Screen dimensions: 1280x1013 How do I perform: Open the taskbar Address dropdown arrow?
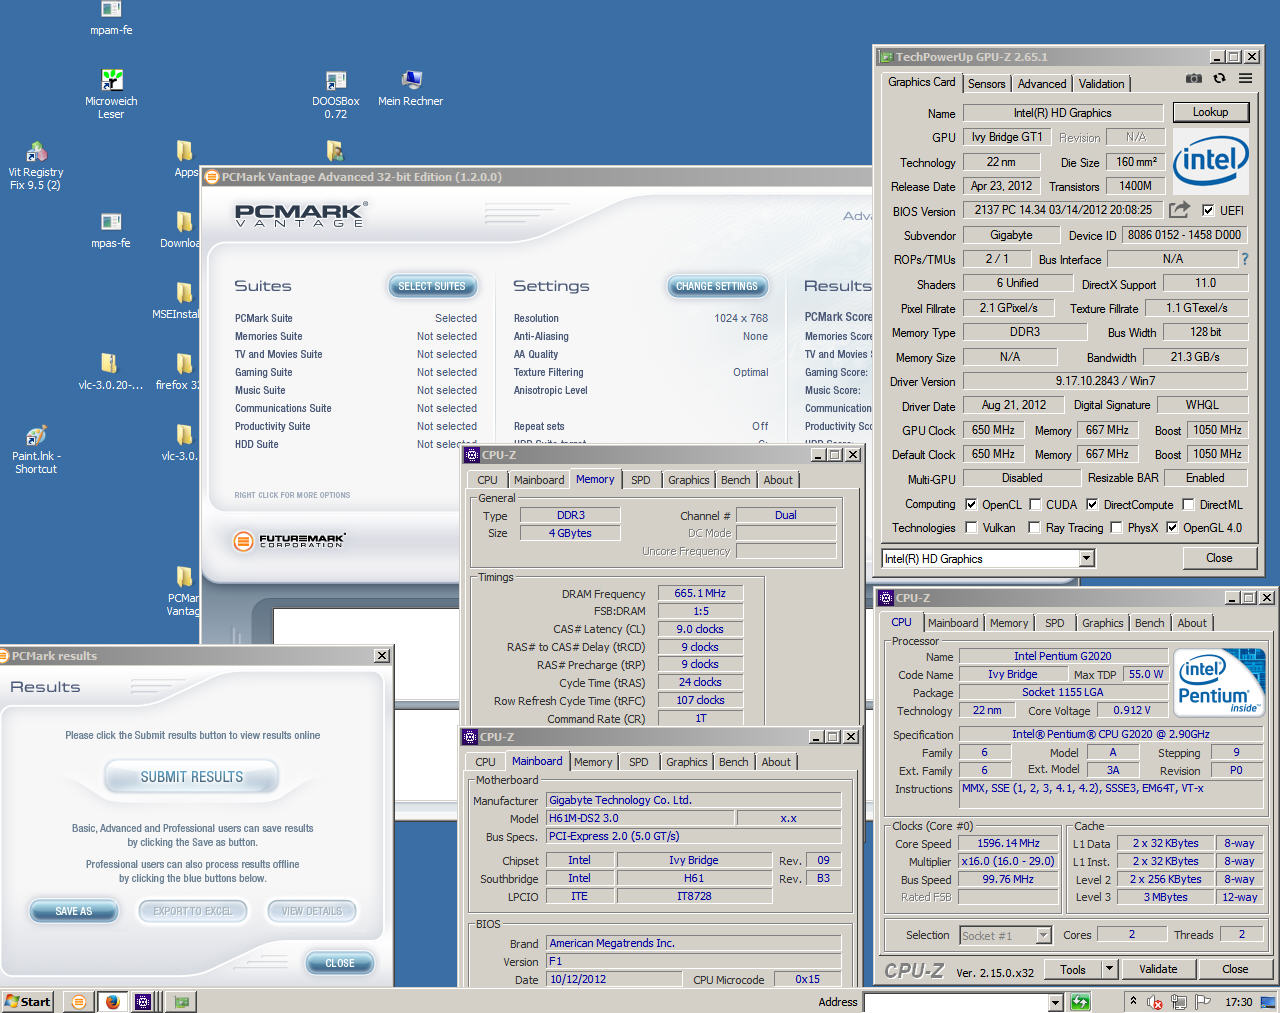point(1055,1002)
